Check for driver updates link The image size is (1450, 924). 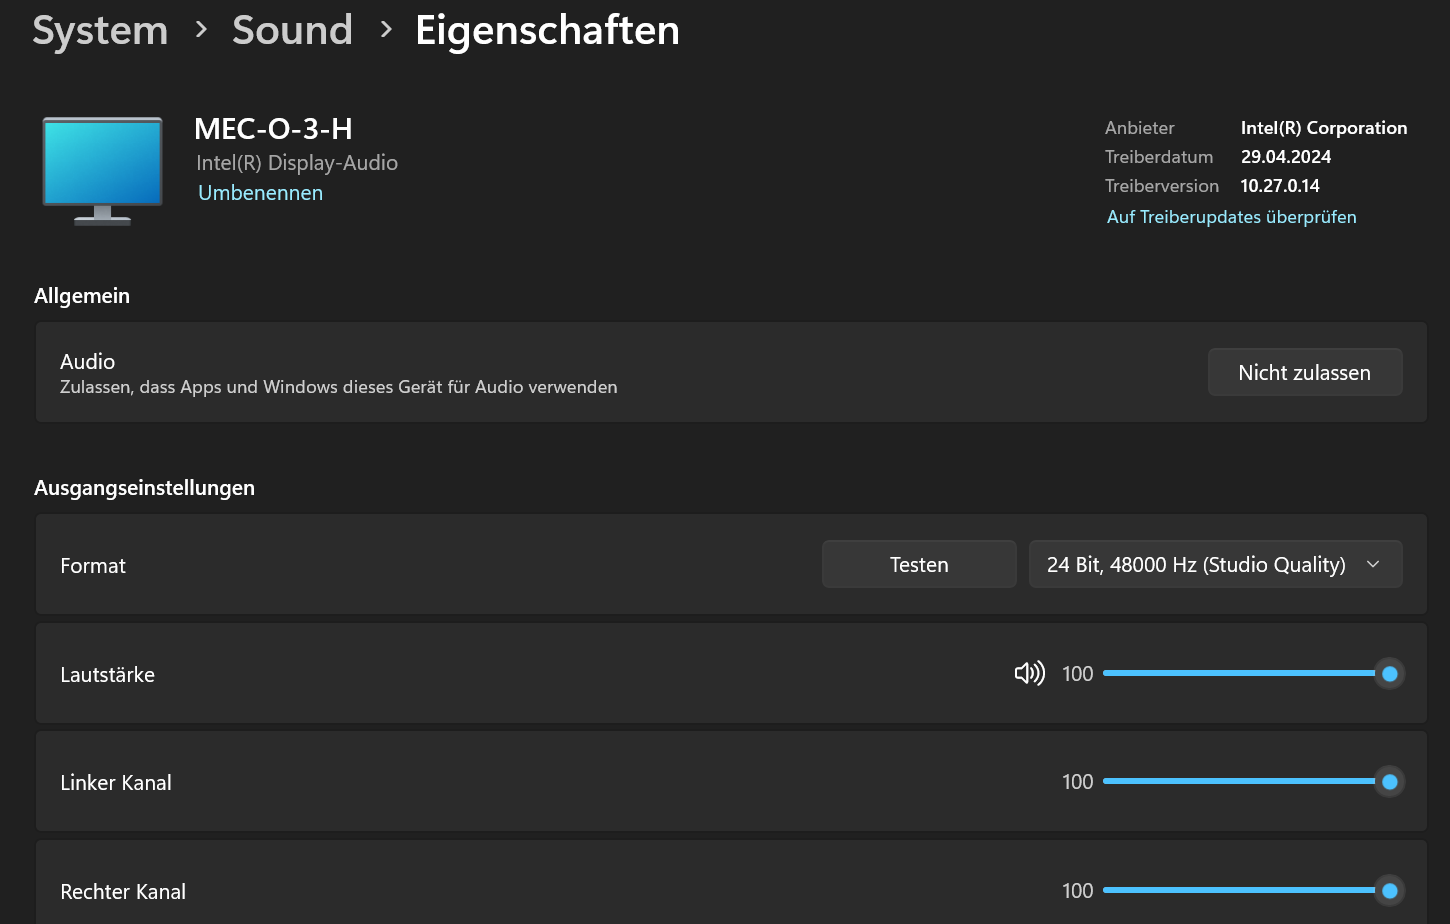pos(1231,217)
